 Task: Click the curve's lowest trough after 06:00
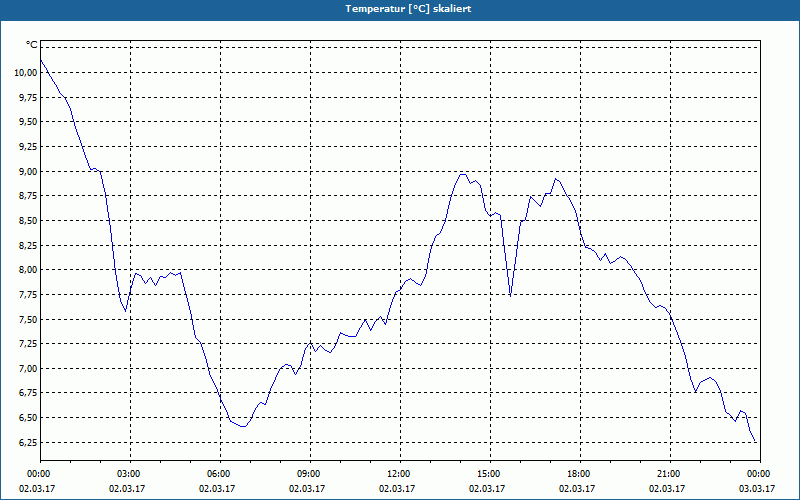click(243, 426)
